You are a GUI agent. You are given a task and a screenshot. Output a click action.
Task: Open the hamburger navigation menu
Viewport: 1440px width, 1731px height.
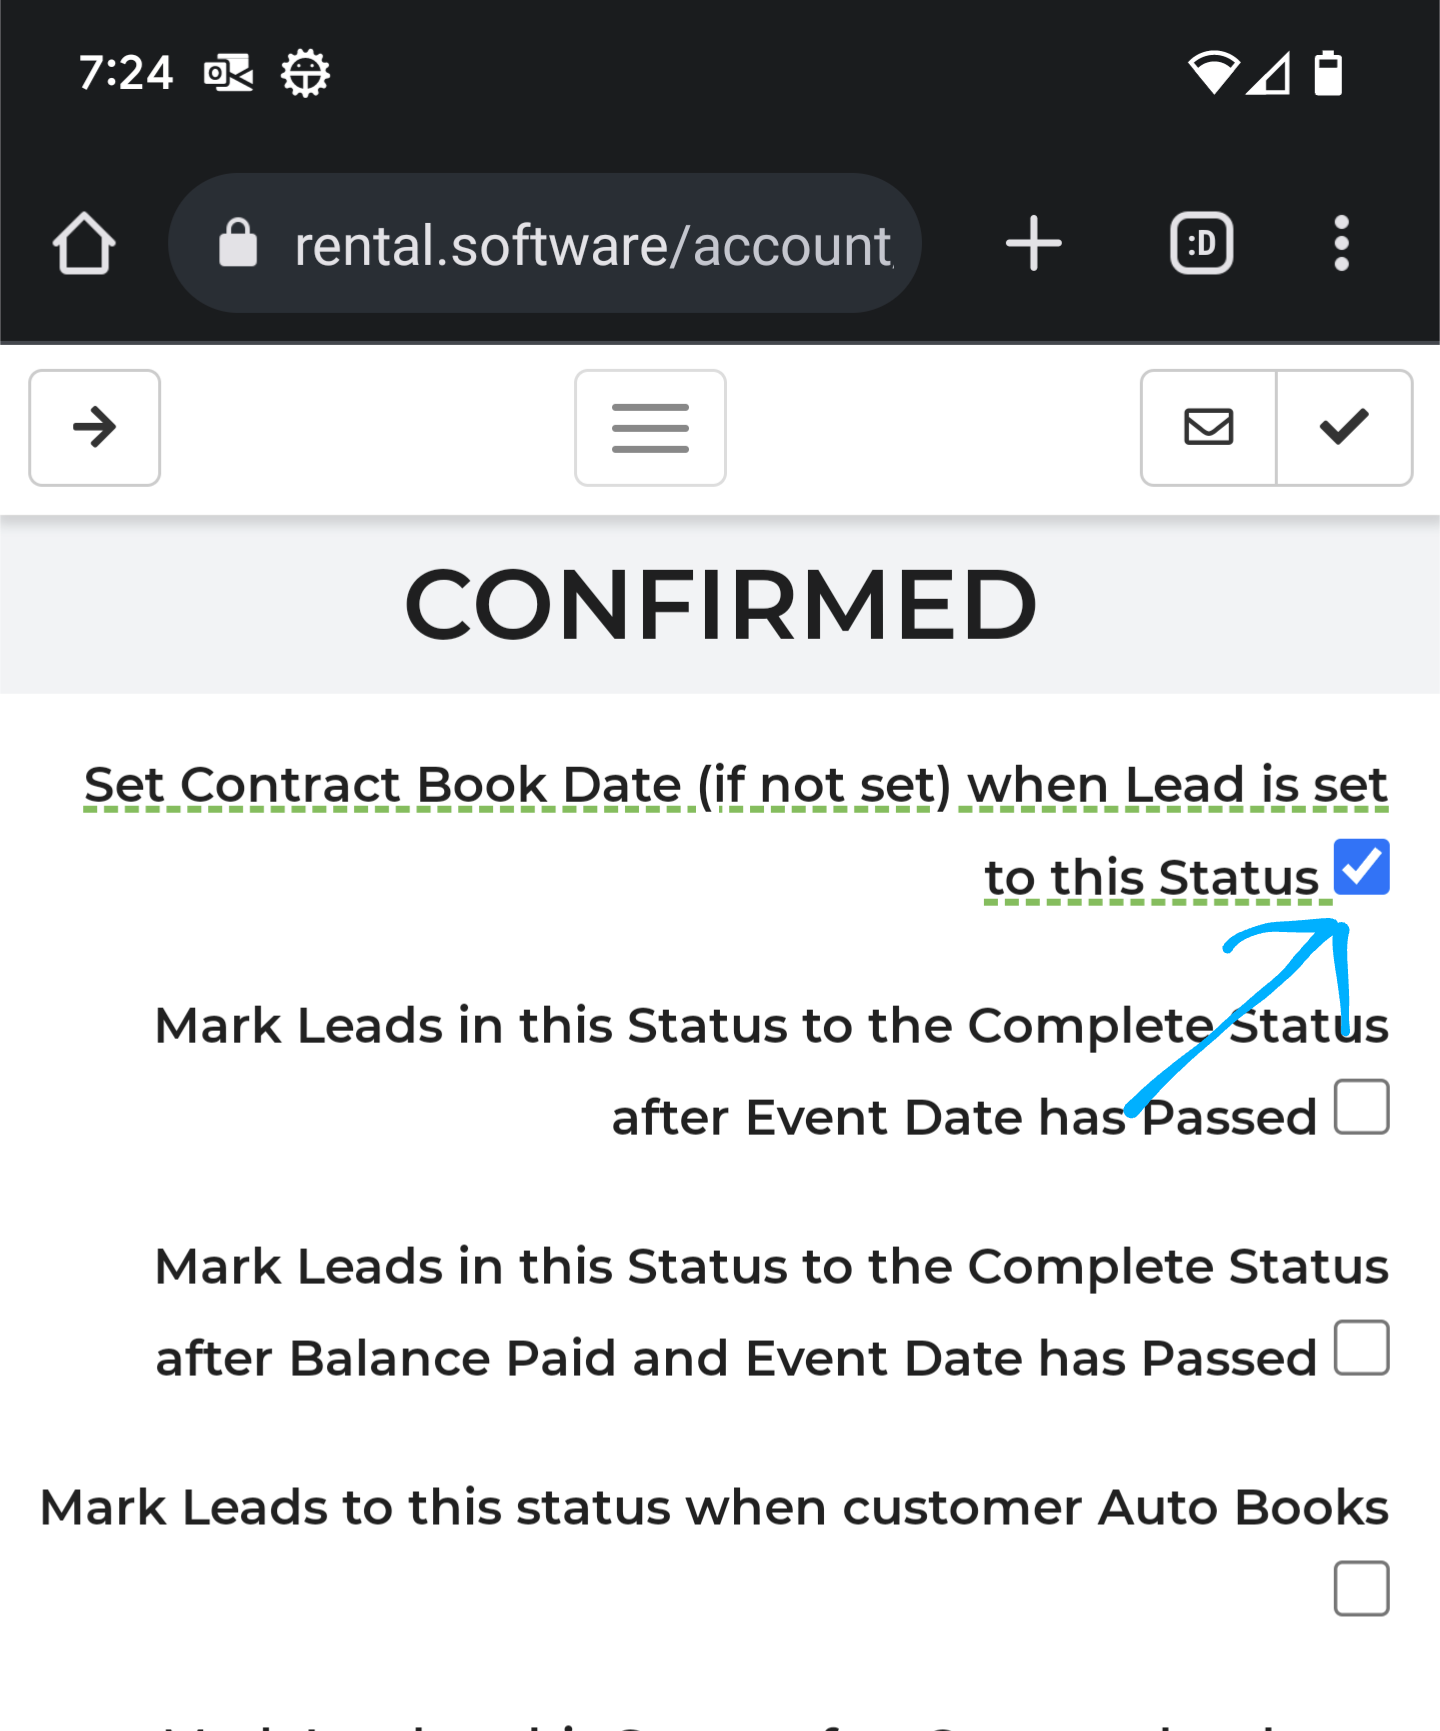pyautogui.click(x=650, y=428)
